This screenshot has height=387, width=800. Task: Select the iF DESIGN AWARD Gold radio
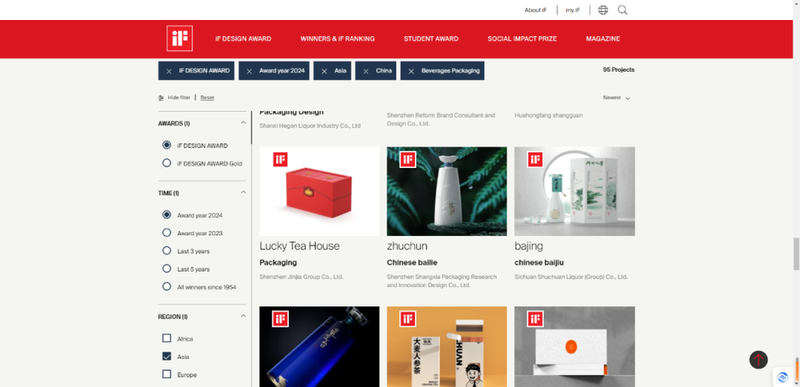pyautogui.click(x=166, y=163)
